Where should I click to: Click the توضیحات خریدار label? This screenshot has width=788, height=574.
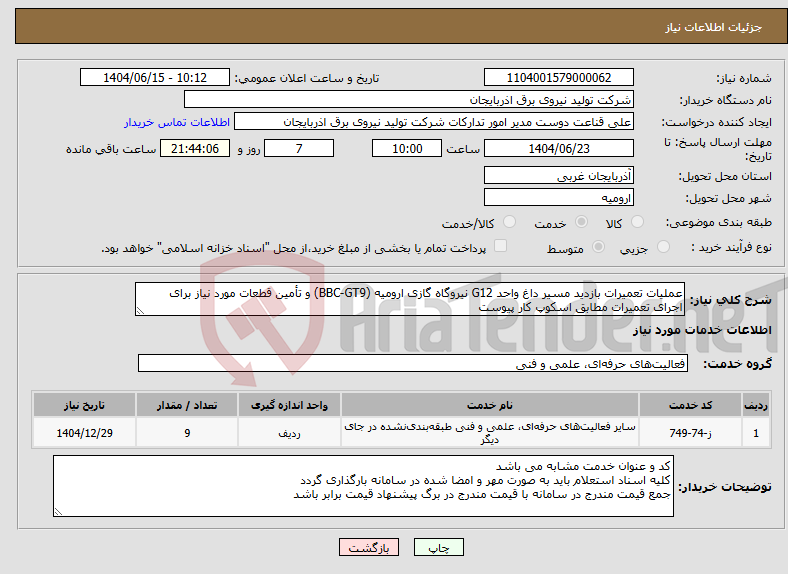tap(725, 487)
